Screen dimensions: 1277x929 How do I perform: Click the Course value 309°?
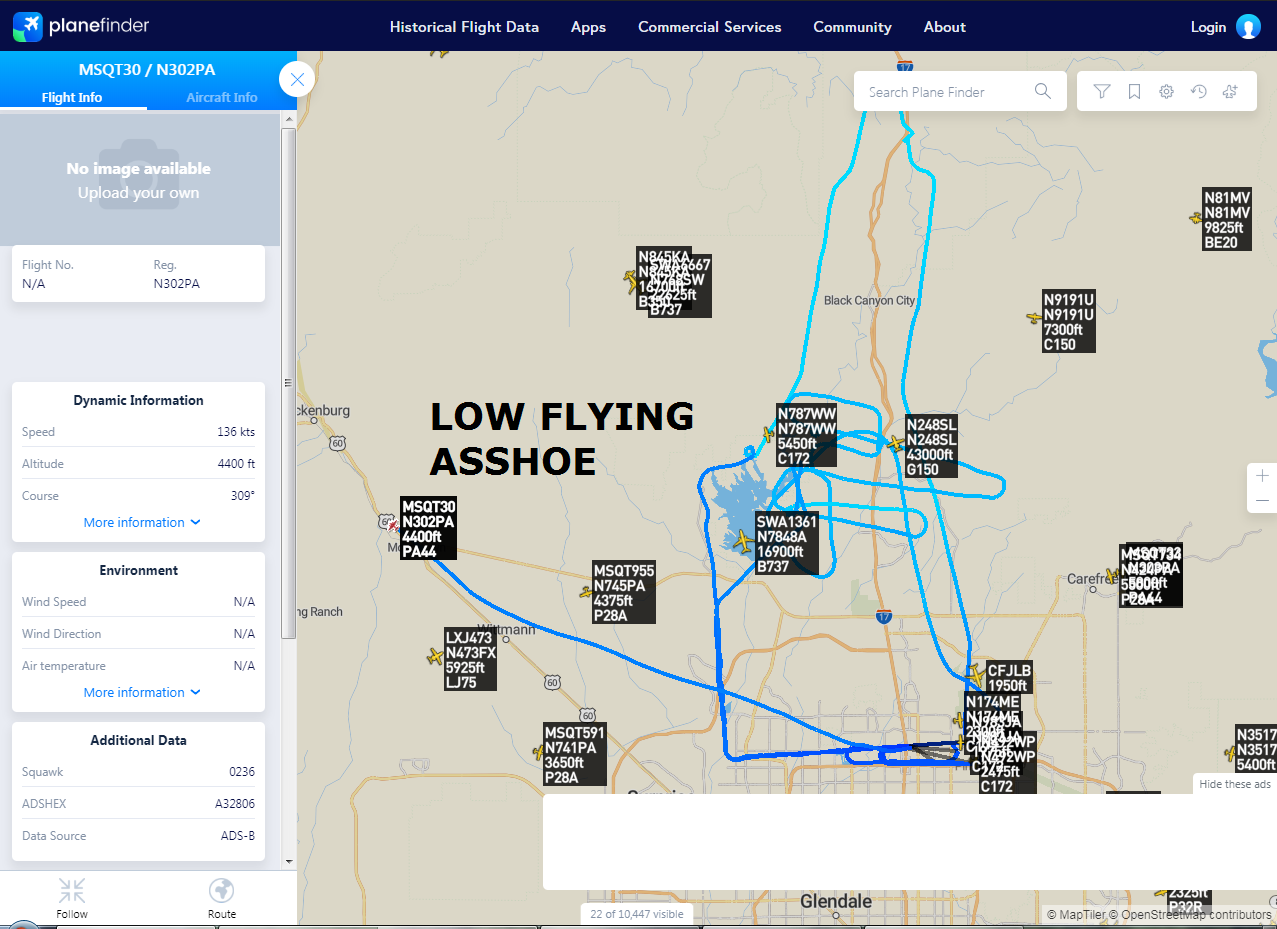243,496
